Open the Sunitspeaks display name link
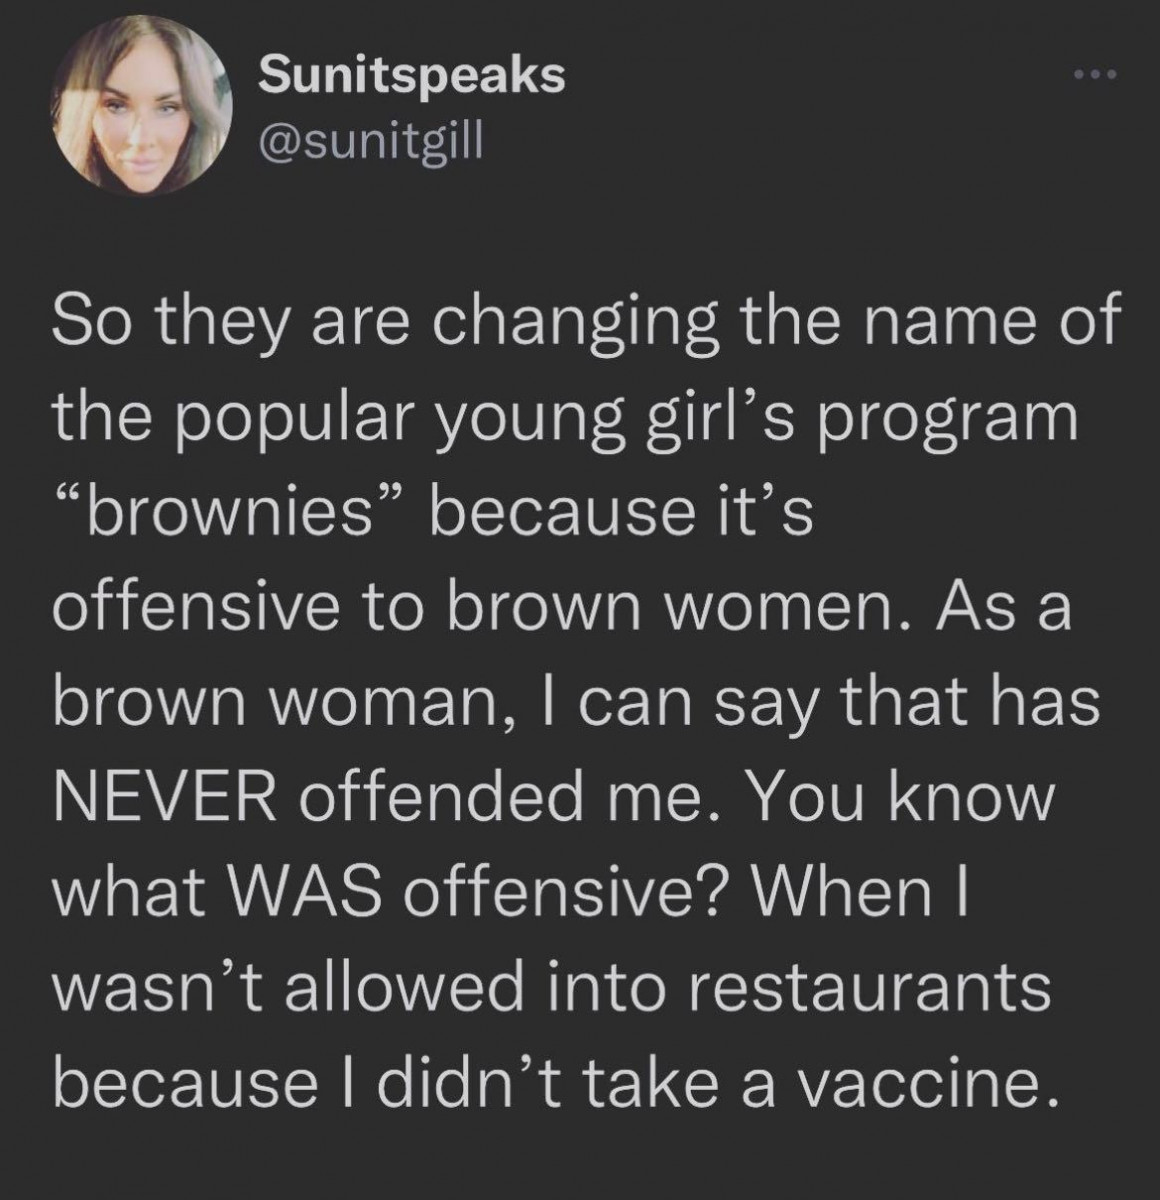 (x=410, y=76)
